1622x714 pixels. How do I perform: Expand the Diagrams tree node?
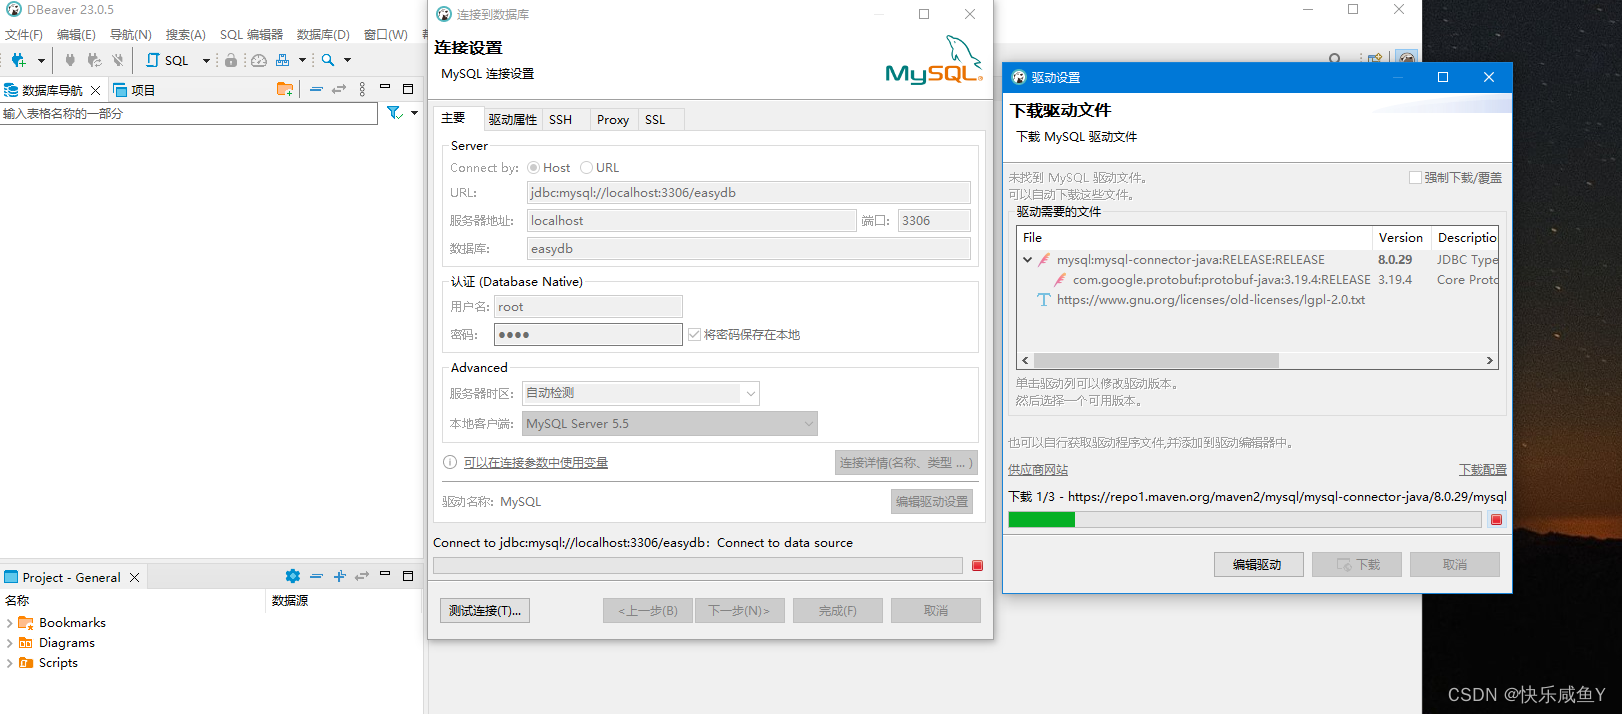coord(9,643)
